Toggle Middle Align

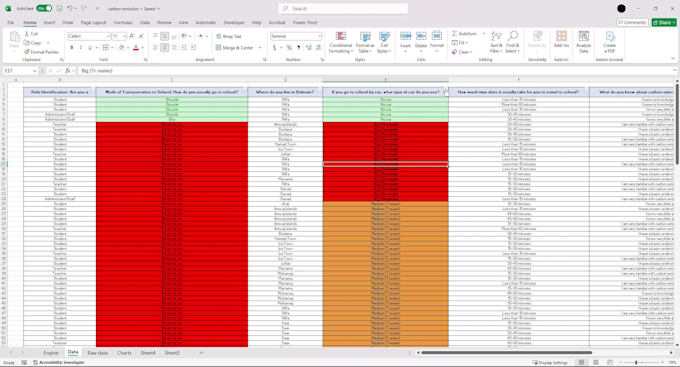tap(165, 36)
